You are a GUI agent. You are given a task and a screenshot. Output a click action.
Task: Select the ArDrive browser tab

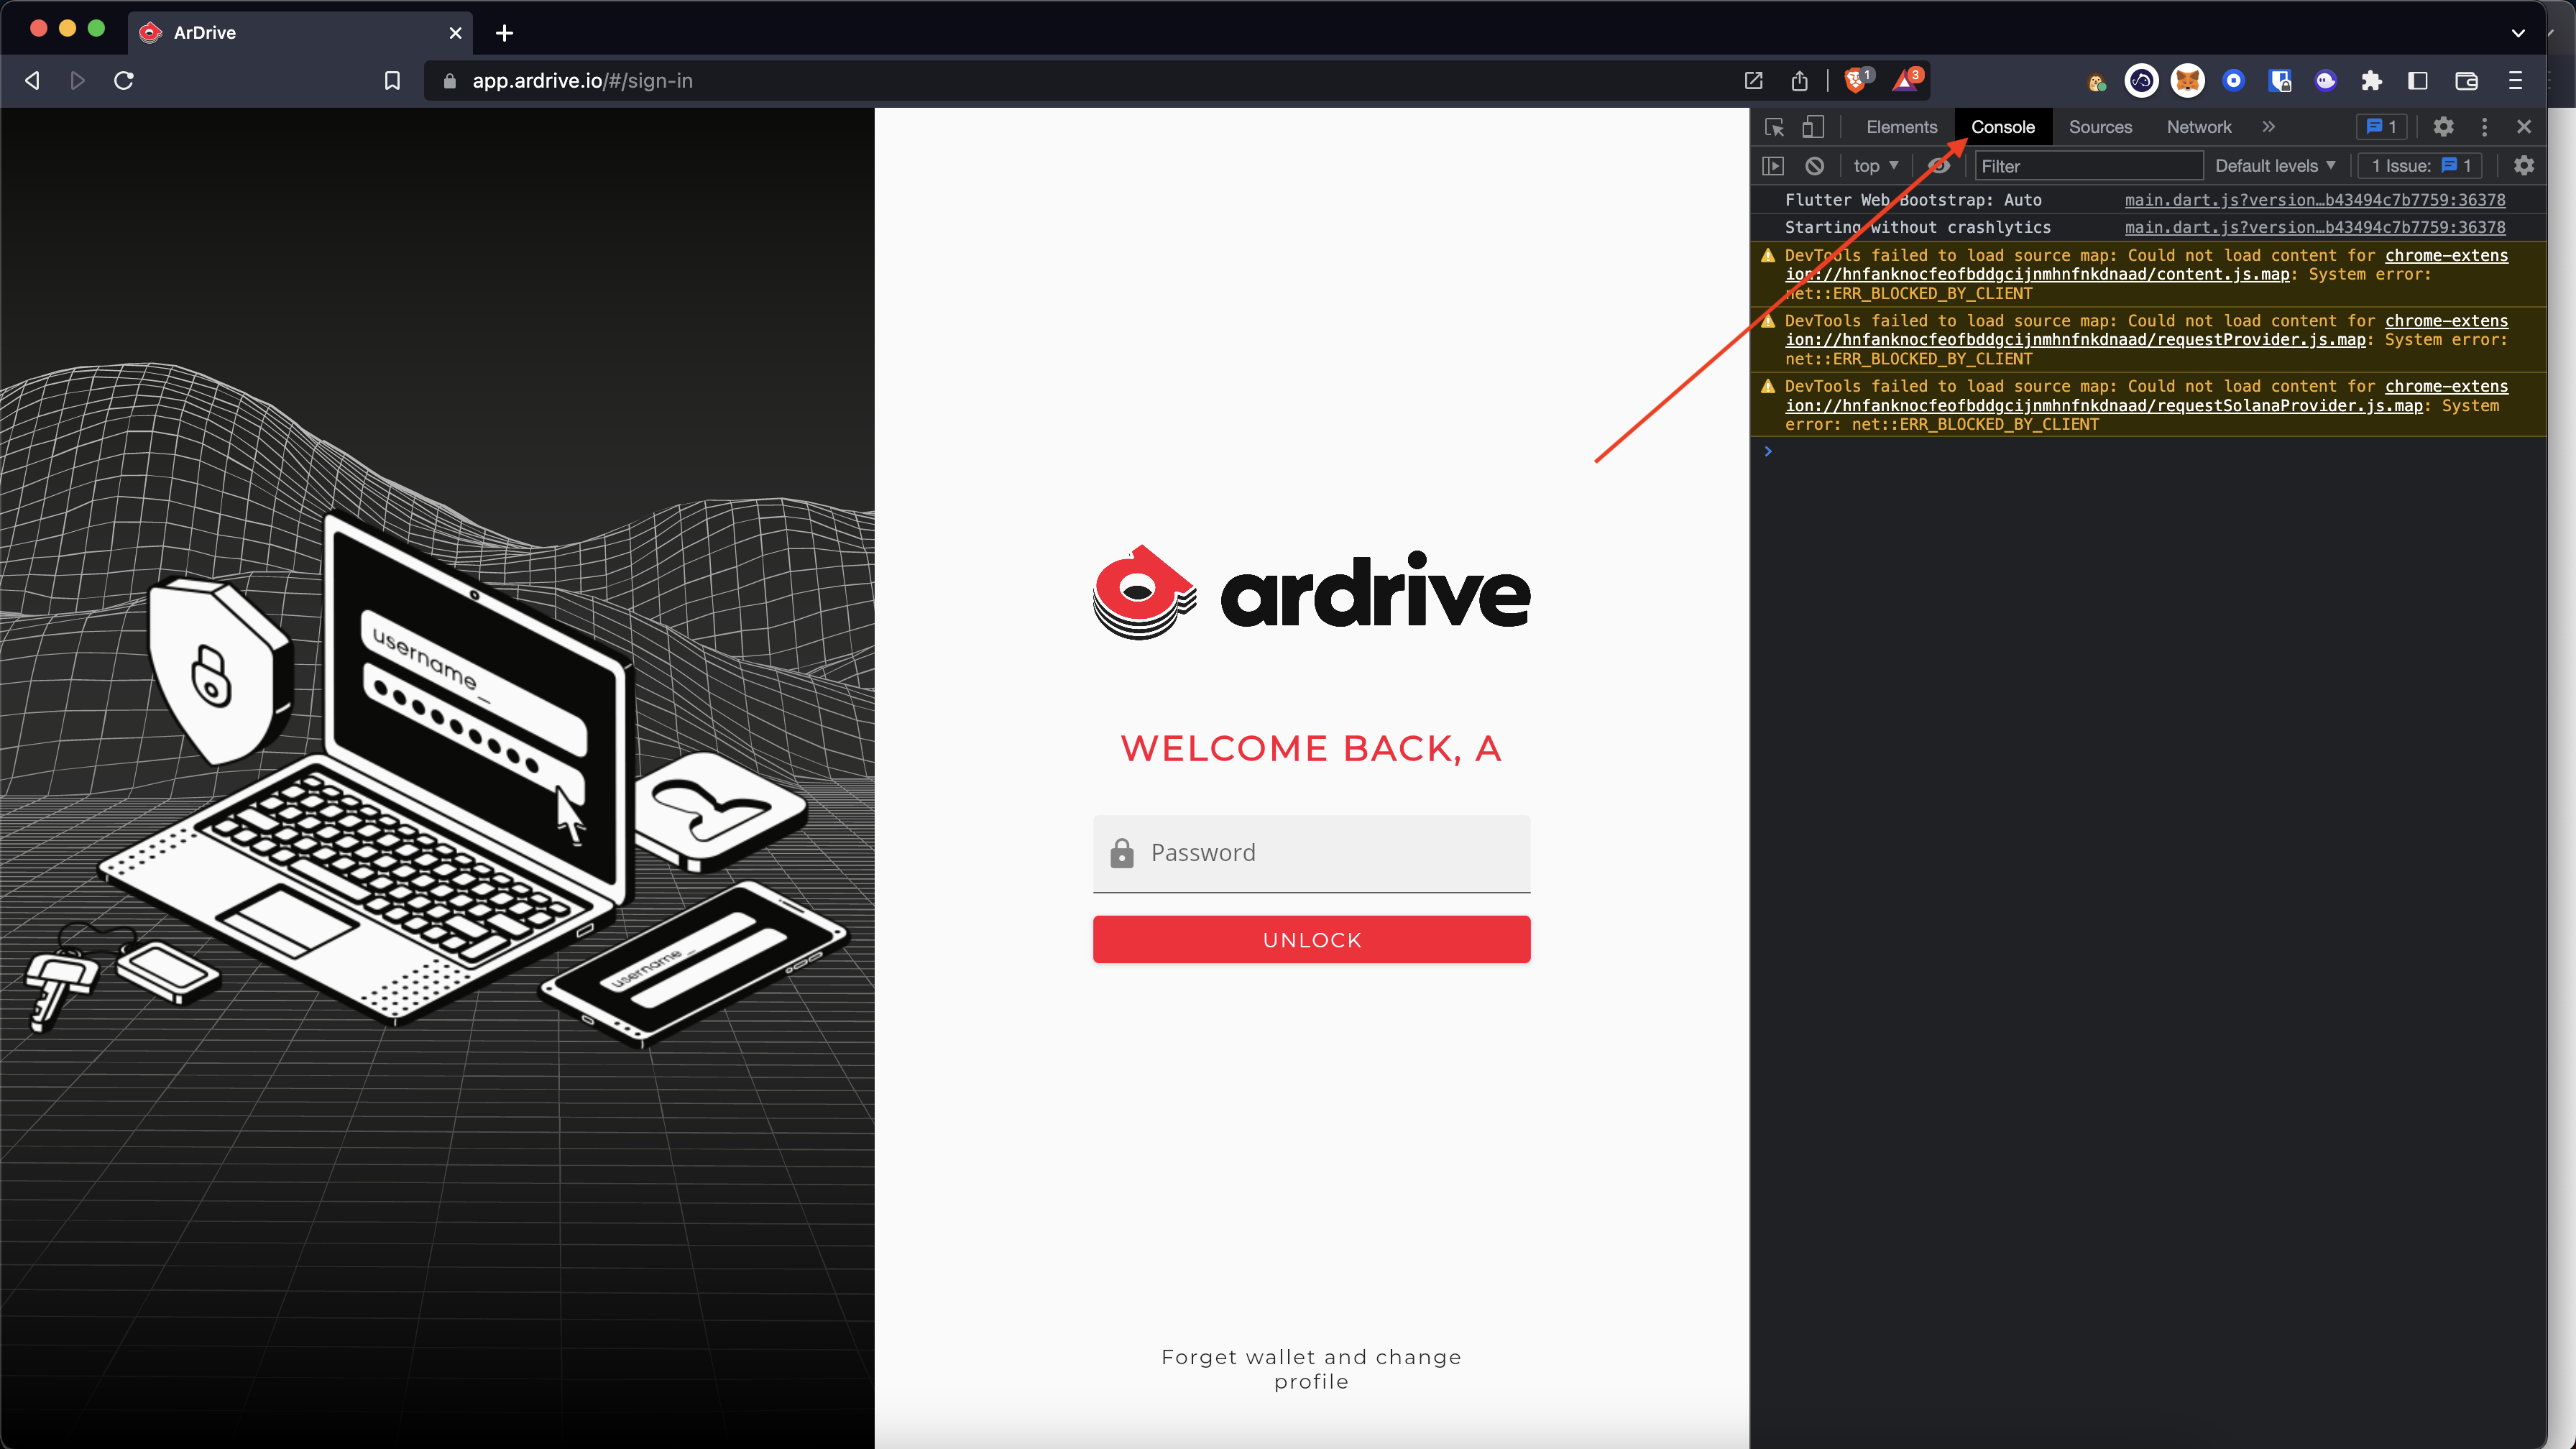[x=300, y=33]
